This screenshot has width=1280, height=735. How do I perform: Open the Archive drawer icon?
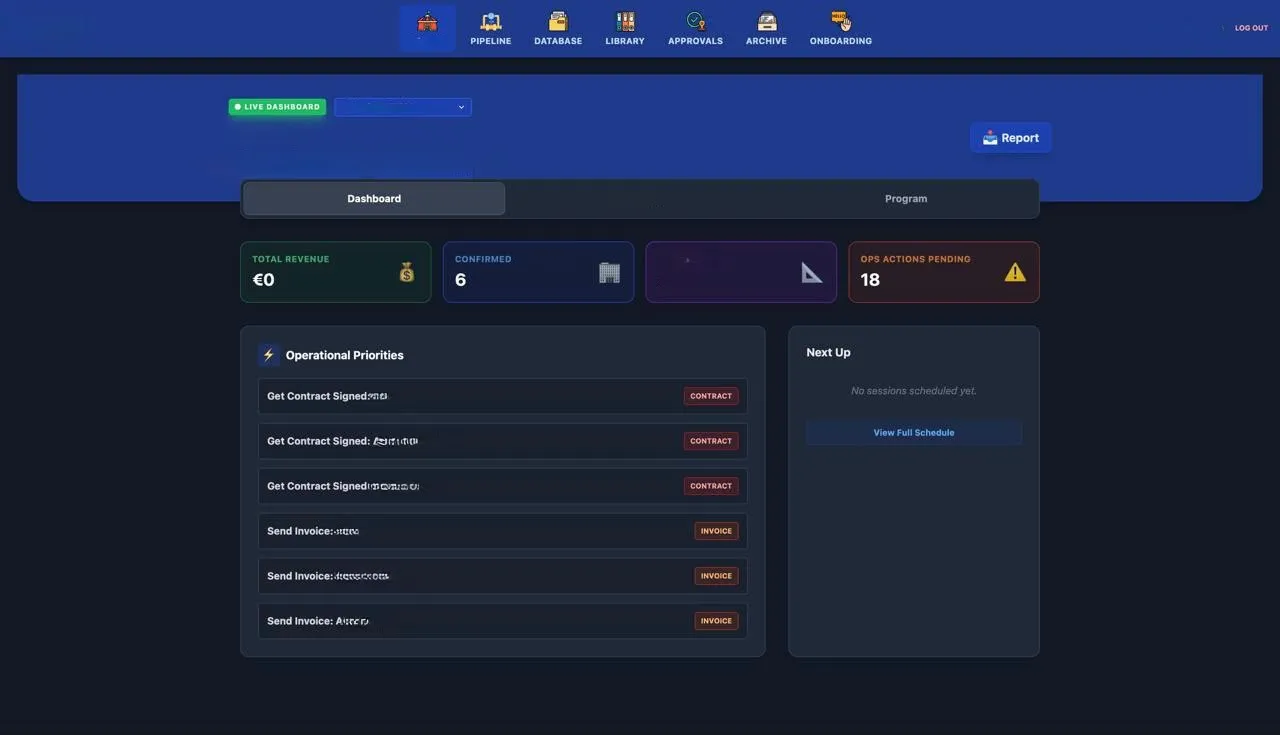point(766,21)
